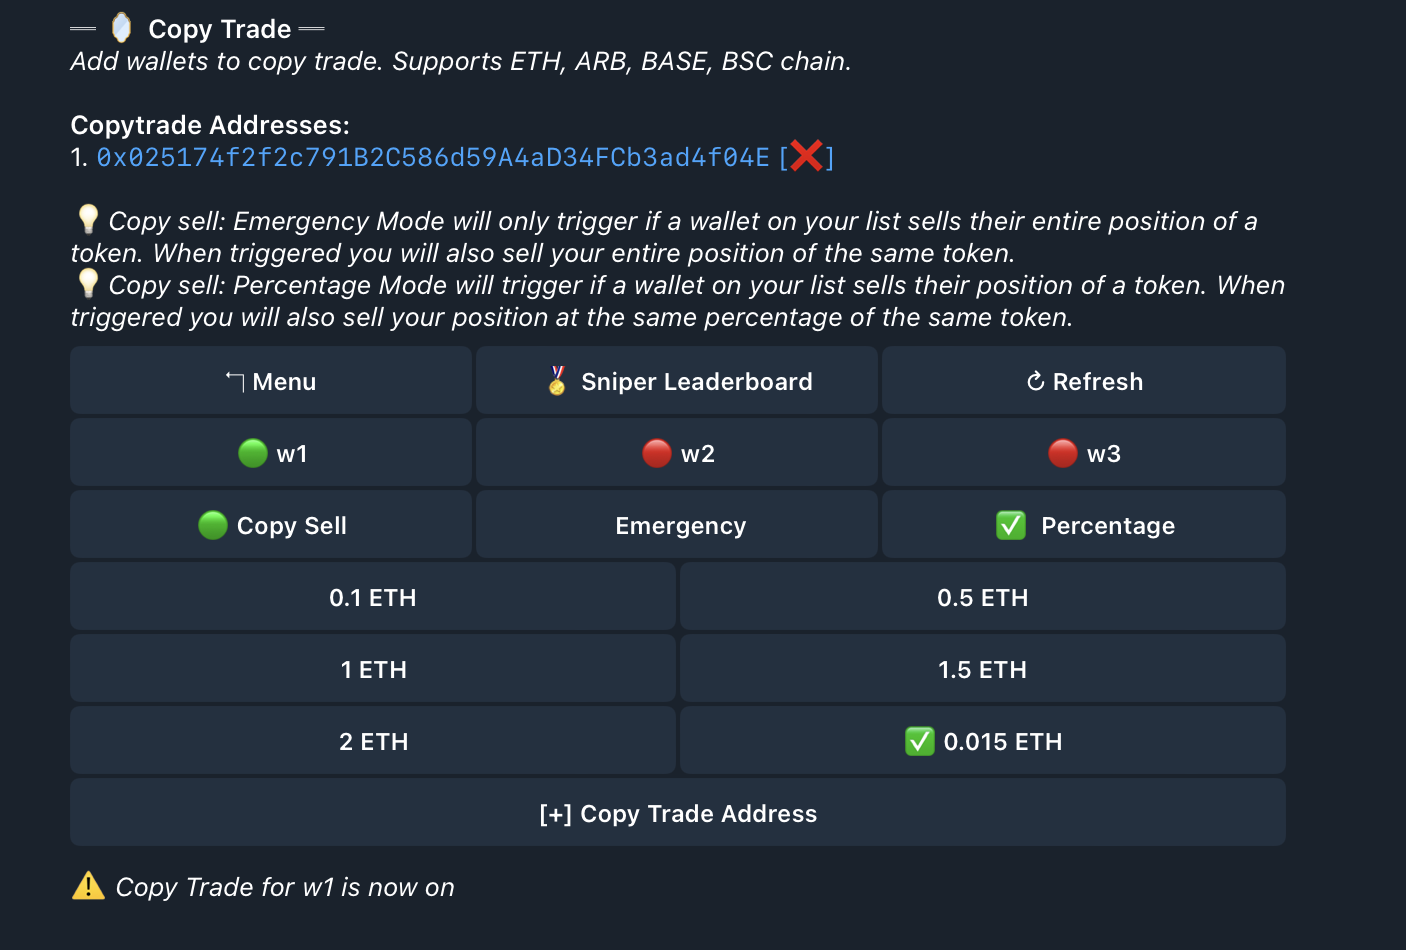Screen dimensions: 1406x950
Task: Select the checked 0.015 ETH amount
Action: pyautogui.click(x=982, y=741)
